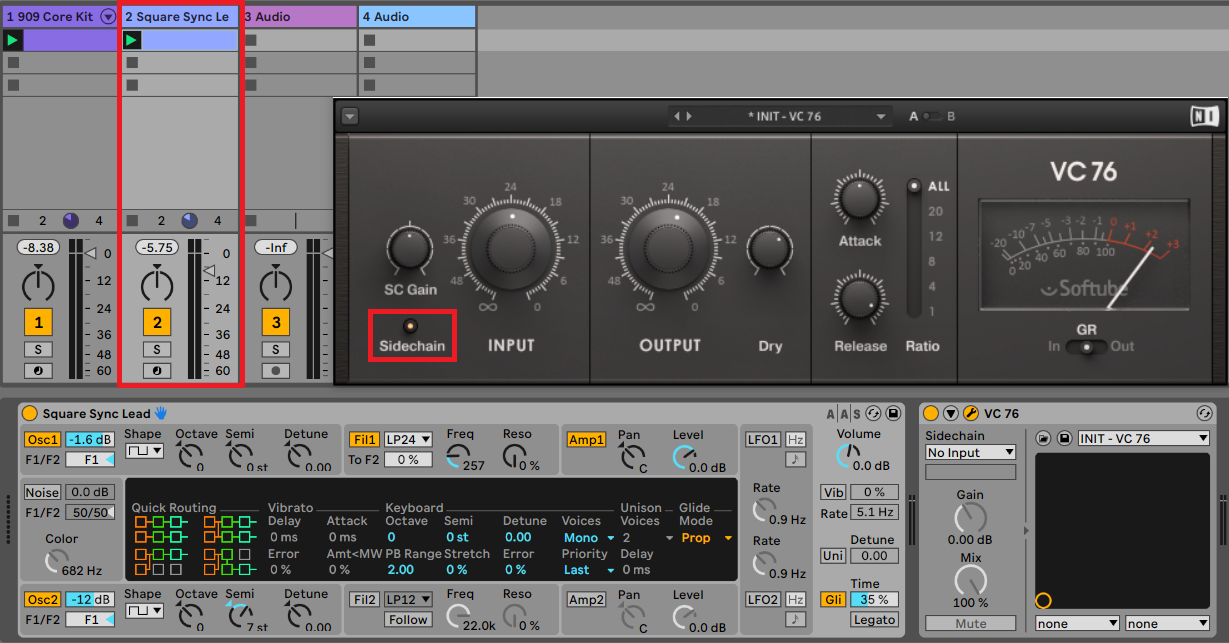1229x643 pixels.
Task: Open Osc1 Shape waveform dropdown
Action: pos(143,451)
